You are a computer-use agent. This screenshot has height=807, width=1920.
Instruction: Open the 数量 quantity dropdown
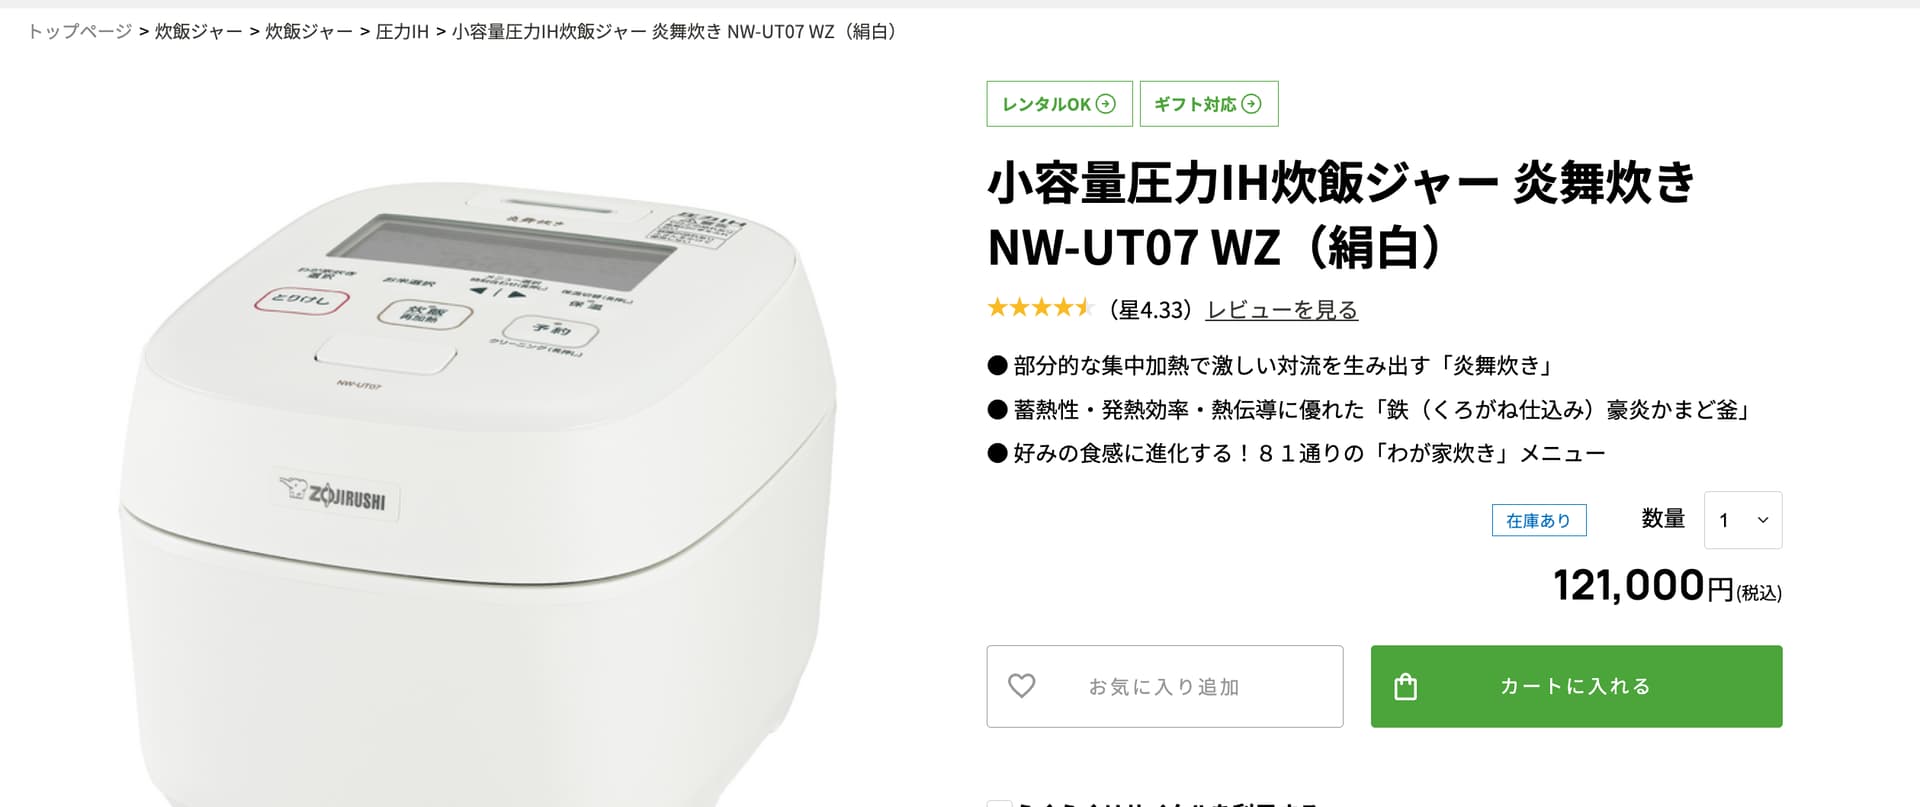pyautogui.click(x=1743, y=520)
